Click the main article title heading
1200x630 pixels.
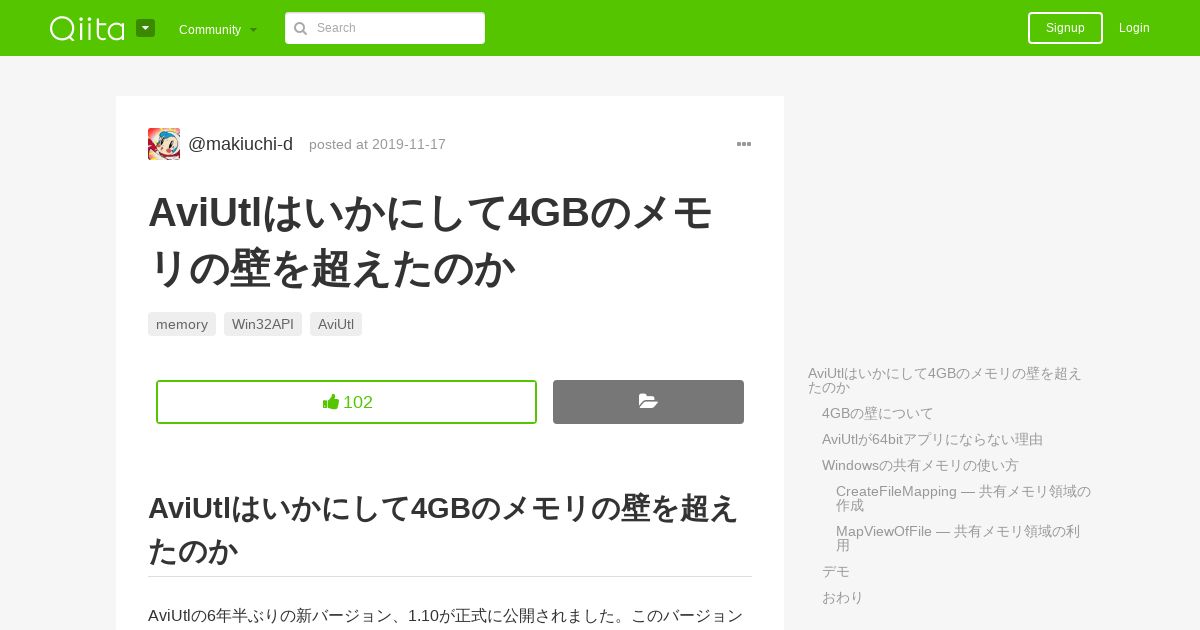coord(431,240)
